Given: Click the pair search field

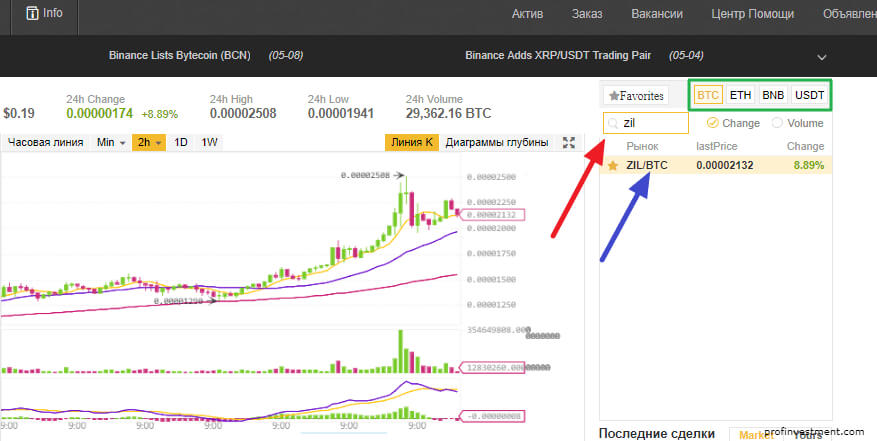Looking at the screenshot, I should (x=646, y=123).
